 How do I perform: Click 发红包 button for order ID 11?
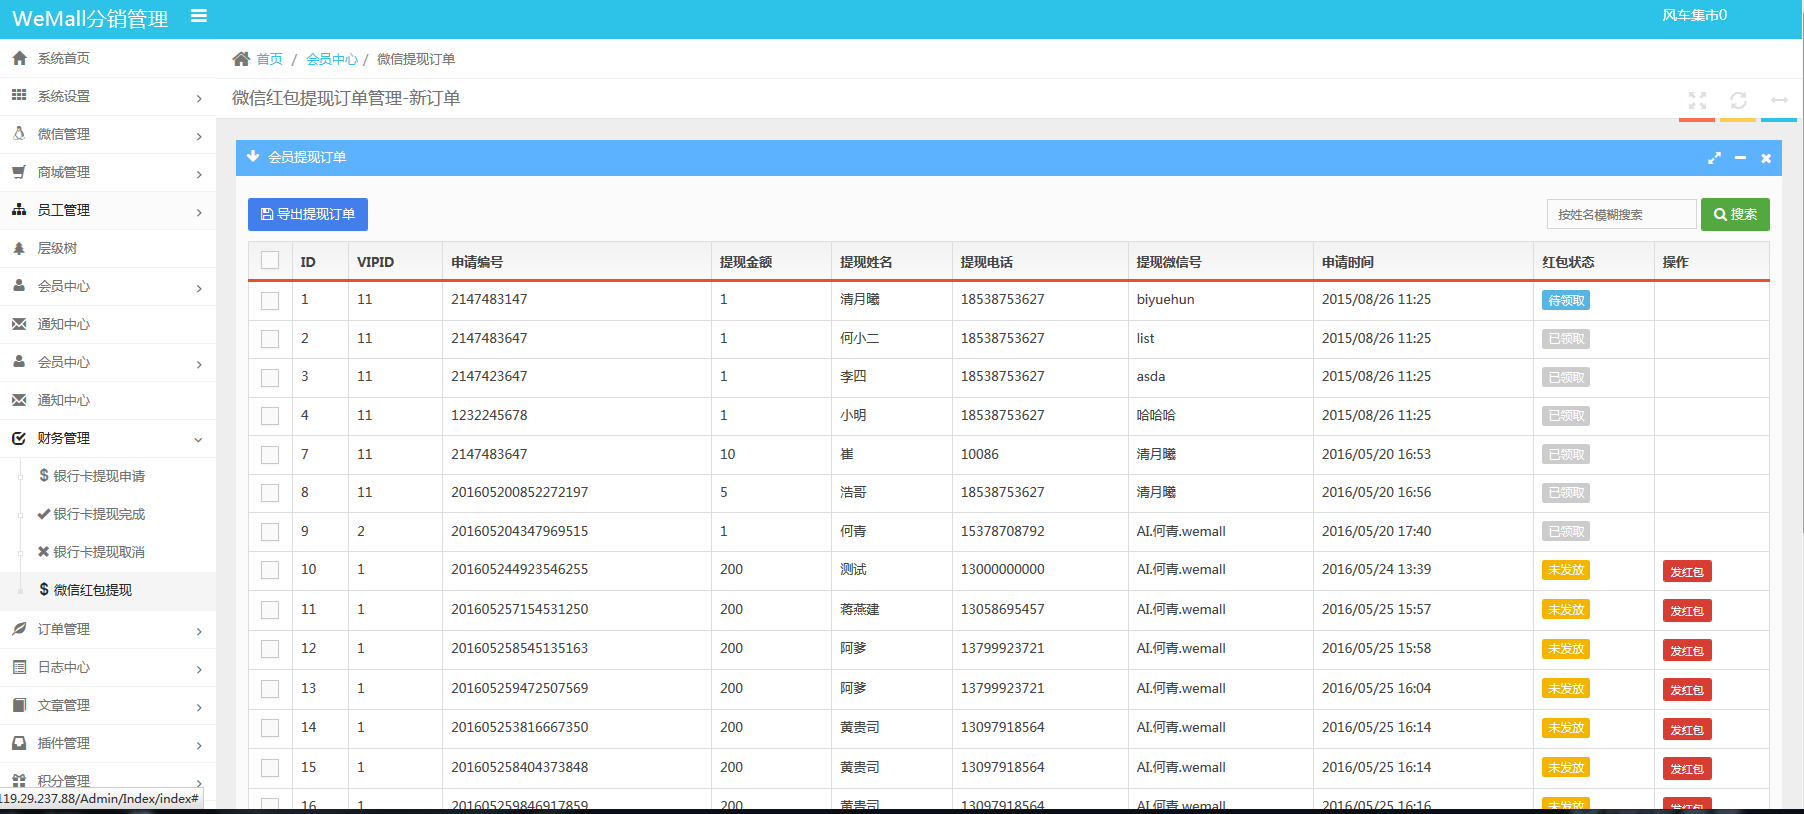point(1686,611)
